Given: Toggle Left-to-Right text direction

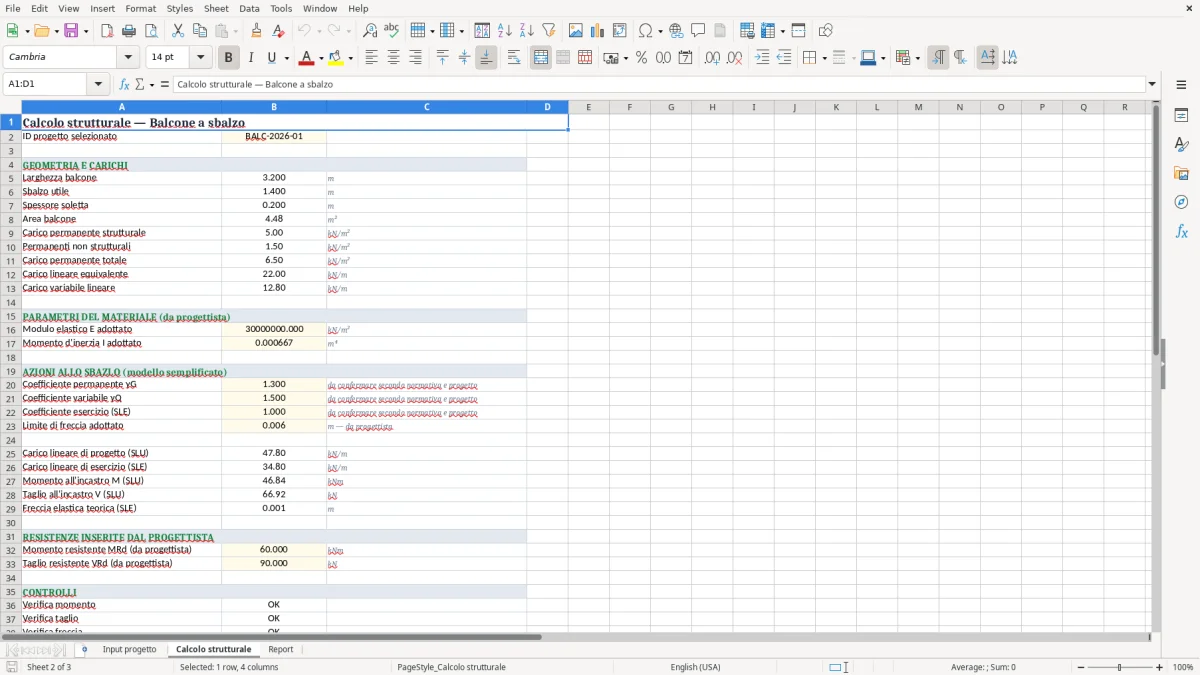Looking at the screenshot, I should coord(938,58).
